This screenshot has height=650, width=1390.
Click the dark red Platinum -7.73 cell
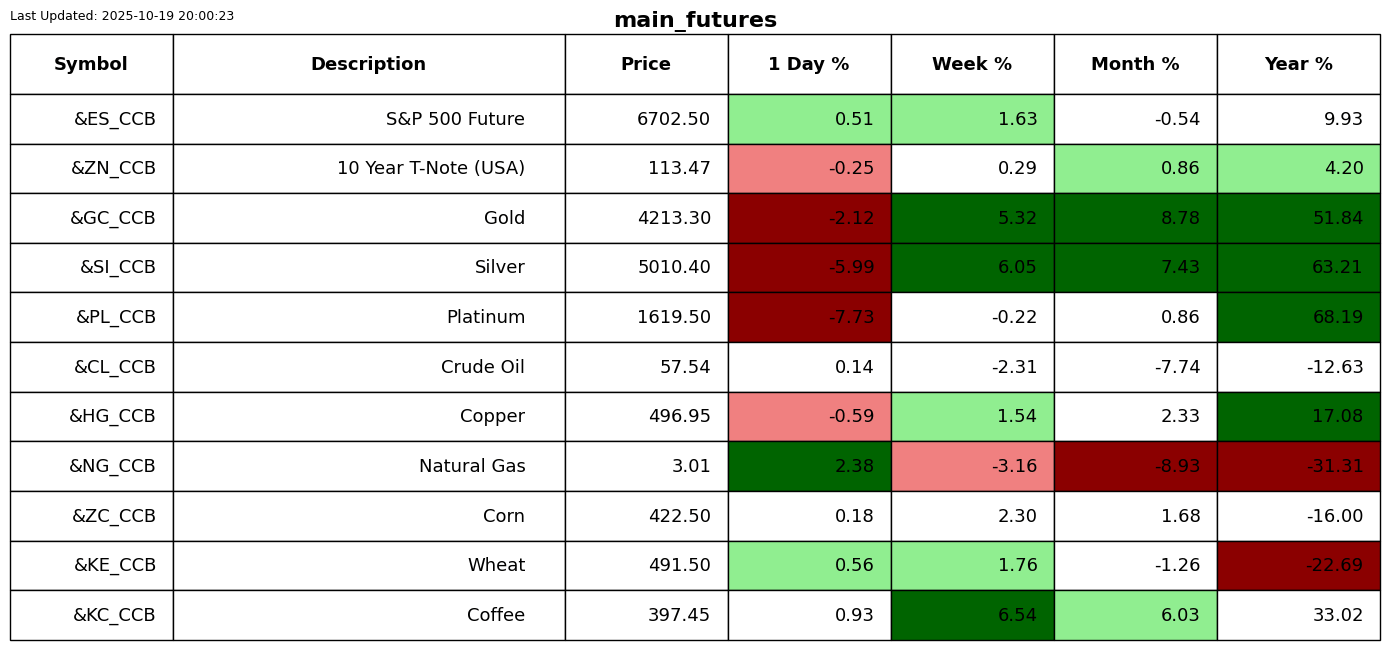point(809,318)
